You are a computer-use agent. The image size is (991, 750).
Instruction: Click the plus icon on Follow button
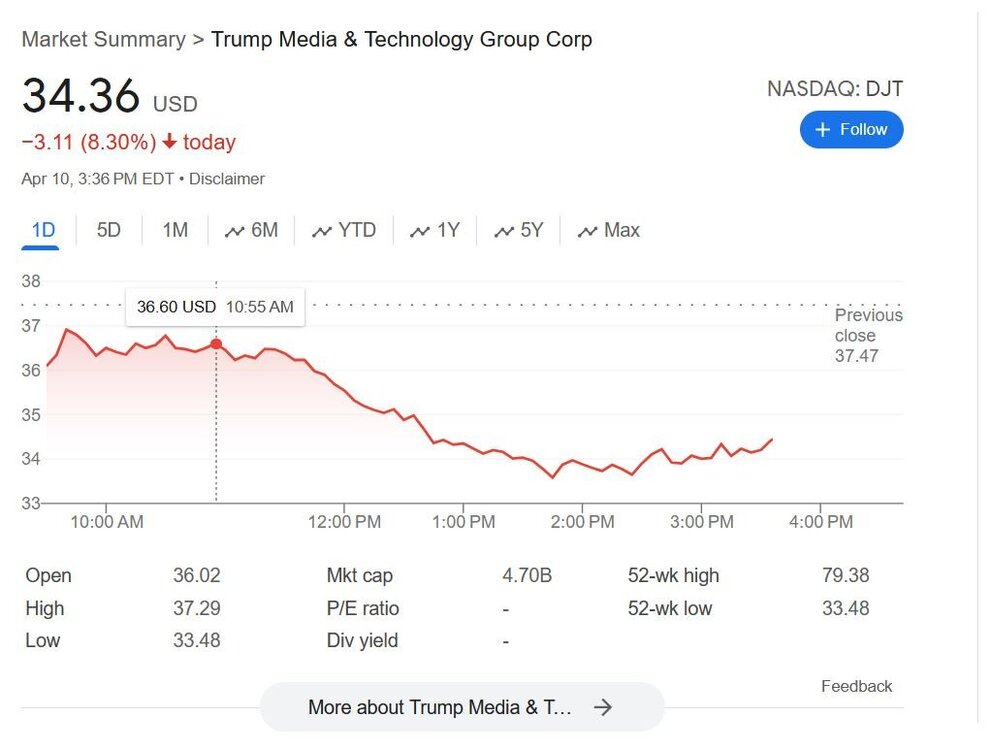point(822,129)
